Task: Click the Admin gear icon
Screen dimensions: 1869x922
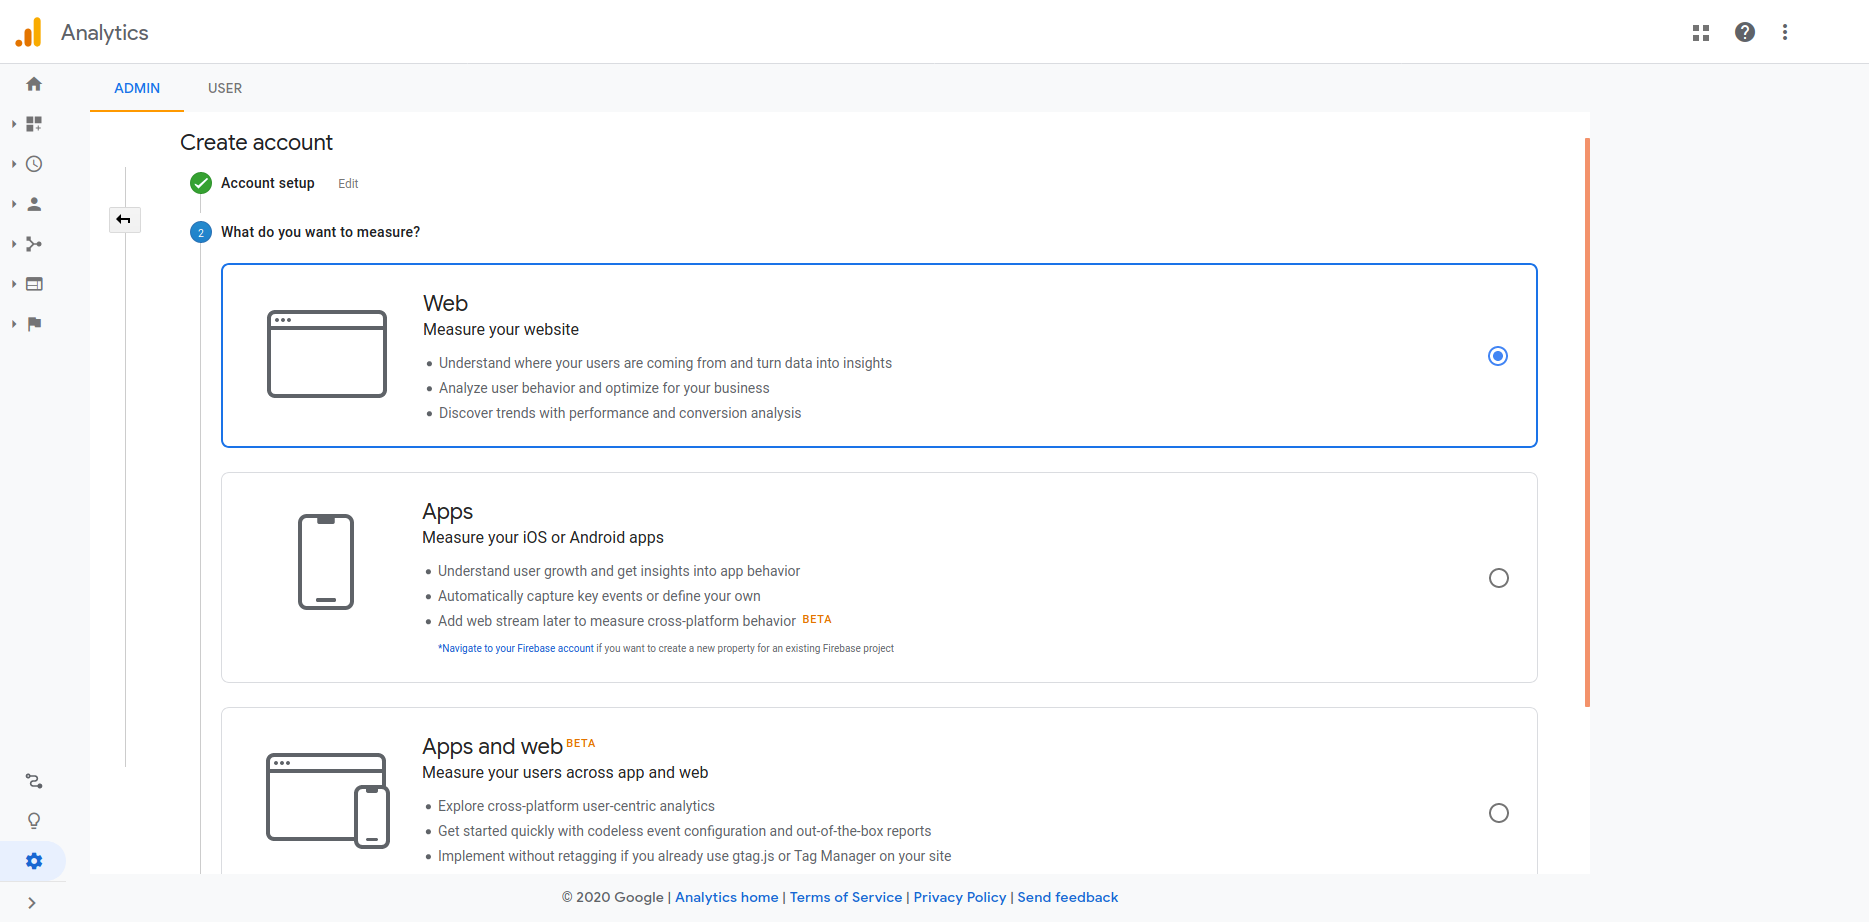Action: point(34,861)
